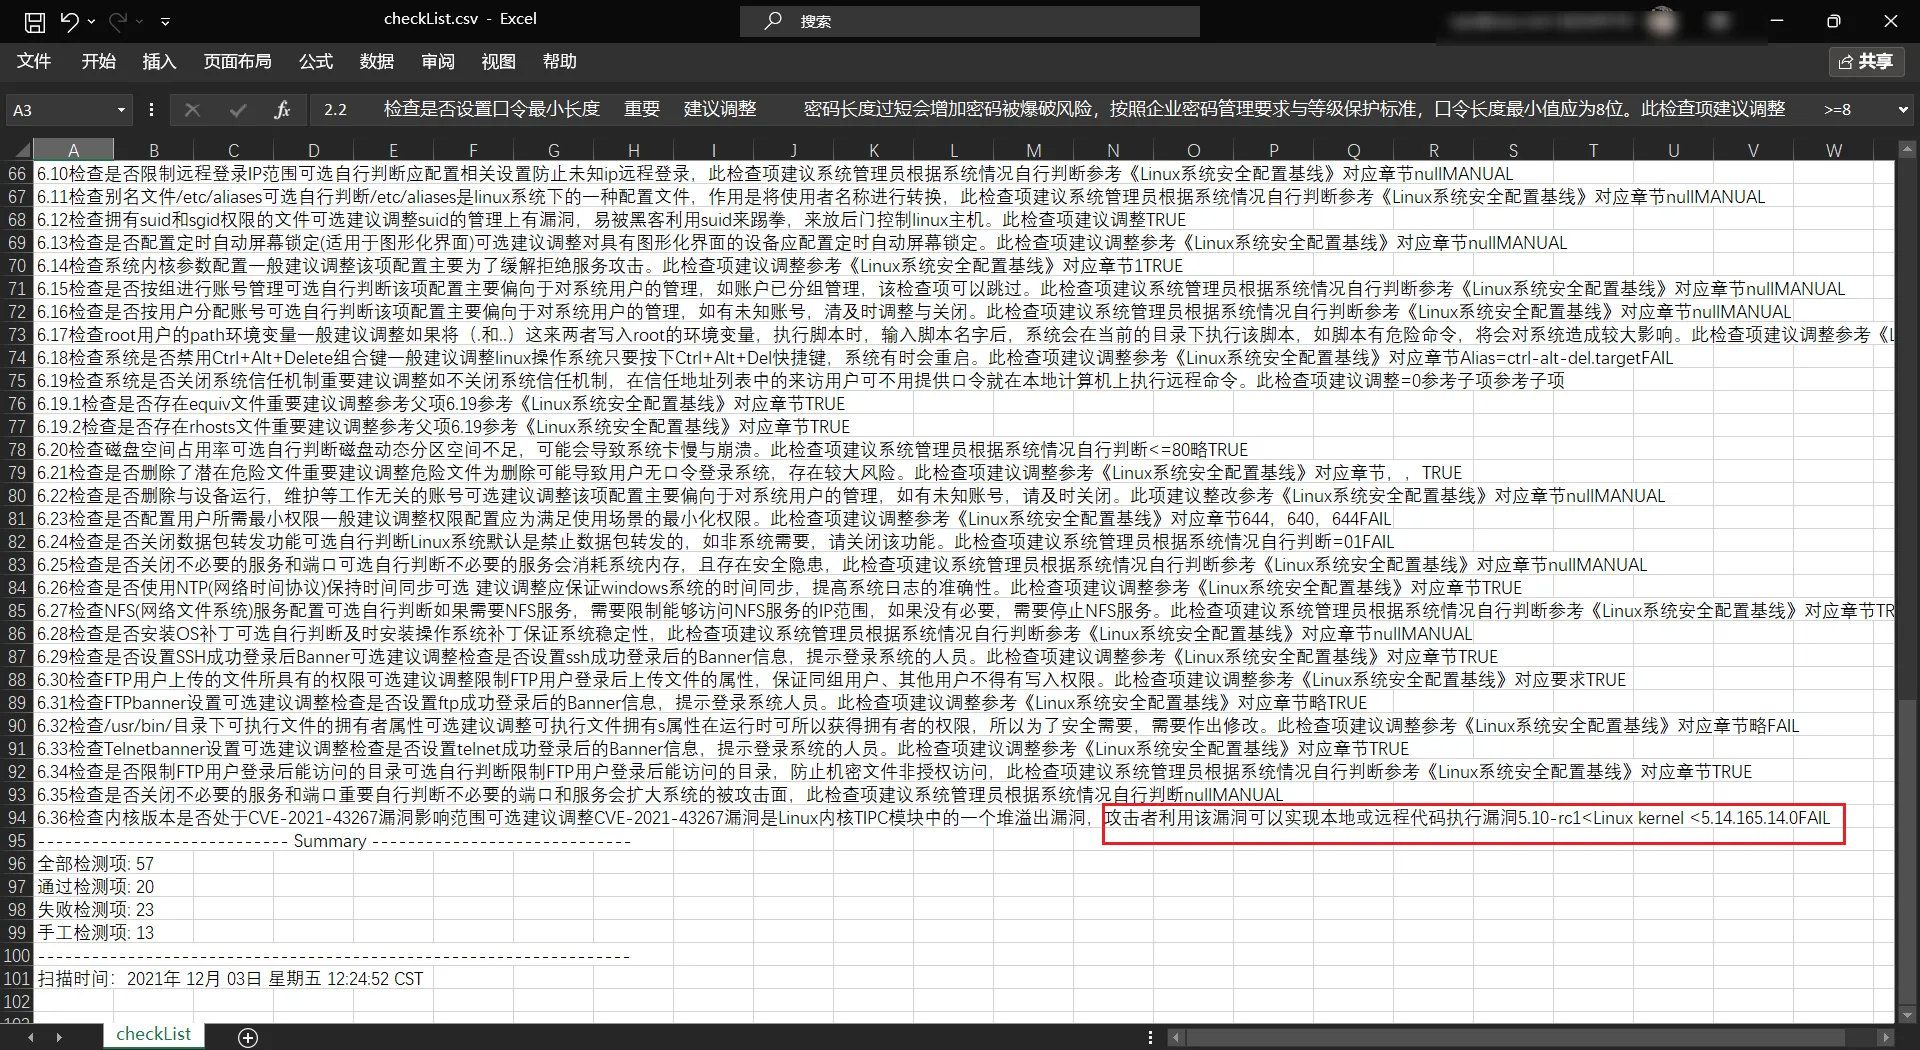Open the Undo history dropdown arrow
The height and width of the screenshot is (1050, 1920).
92,21
